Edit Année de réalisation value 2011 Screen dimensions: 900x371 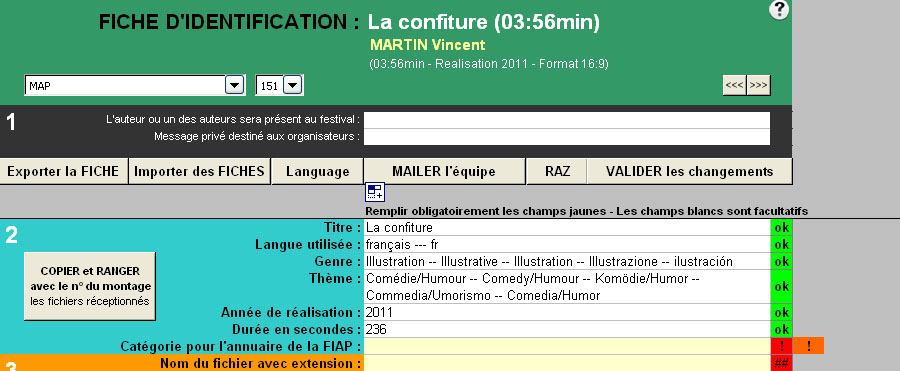(x=567, y=312)
